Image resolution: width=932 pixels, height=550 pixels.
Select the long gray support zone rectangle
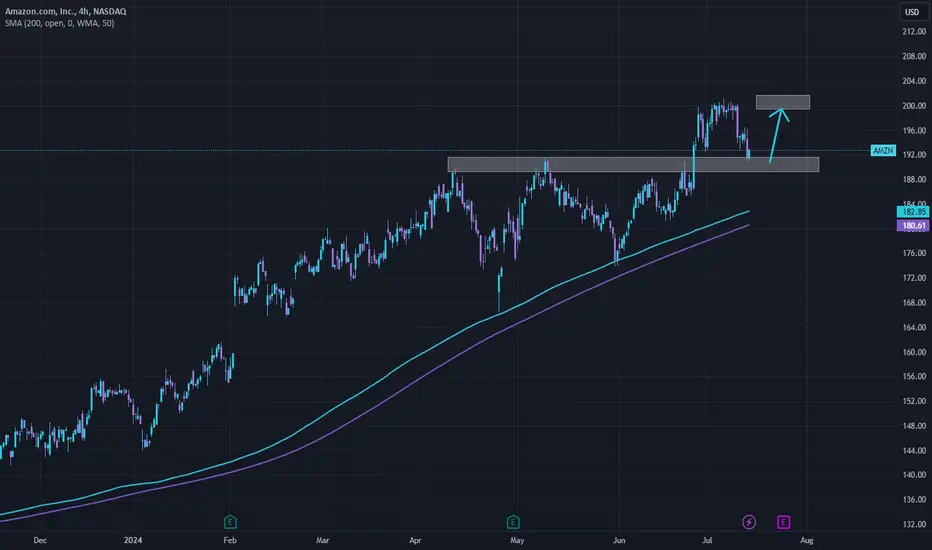tap(633, 165)
